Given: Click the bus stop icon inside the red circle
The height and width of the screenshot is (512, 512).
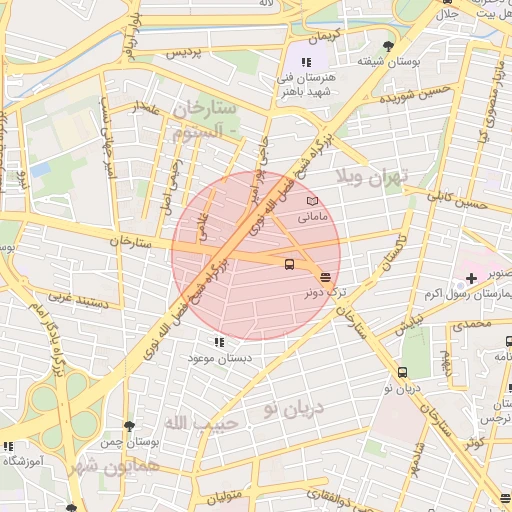Looking at the screenshot, I should pyautogui.click(x=289, y=264).
